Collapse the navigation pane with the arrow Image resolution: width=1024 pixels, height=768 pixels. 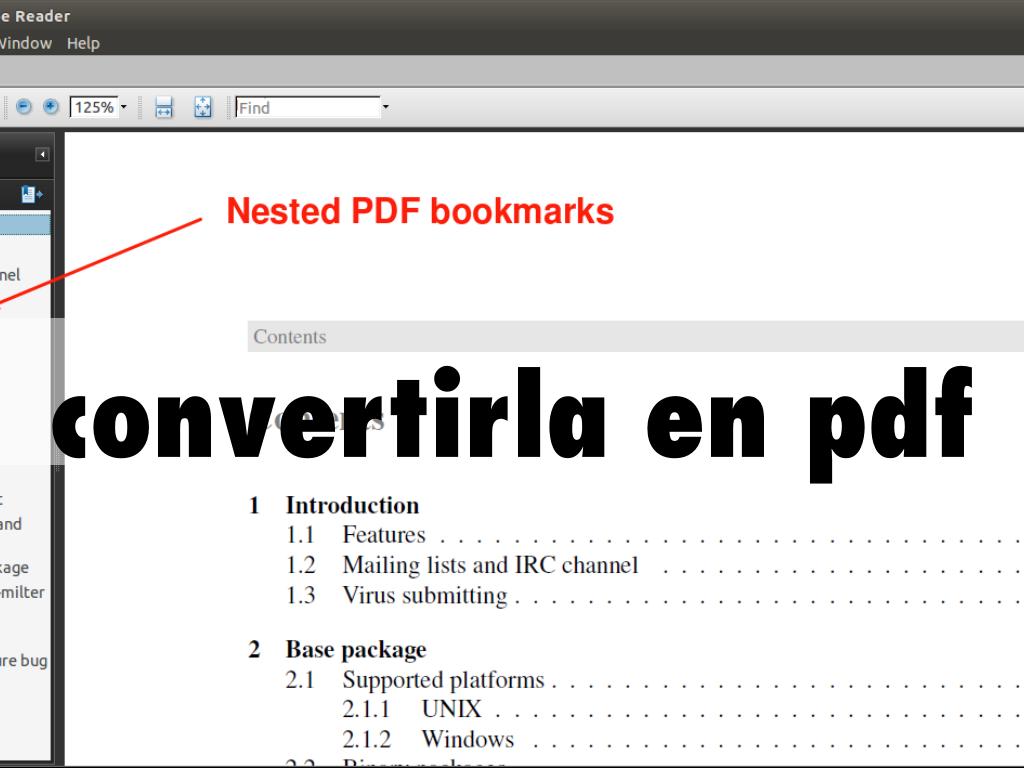click(42, 154)
